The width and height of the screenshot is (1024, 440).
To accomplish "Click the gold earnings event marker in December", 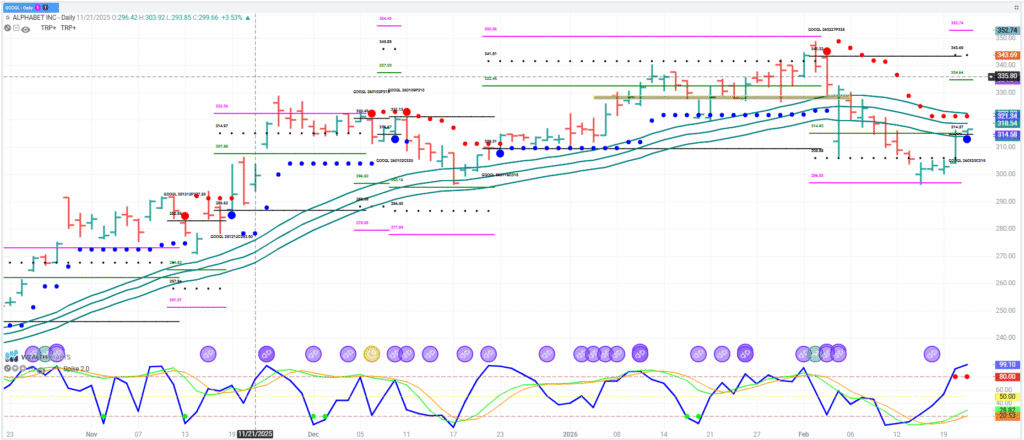I will pyautogui.click(x=372, y=353).
